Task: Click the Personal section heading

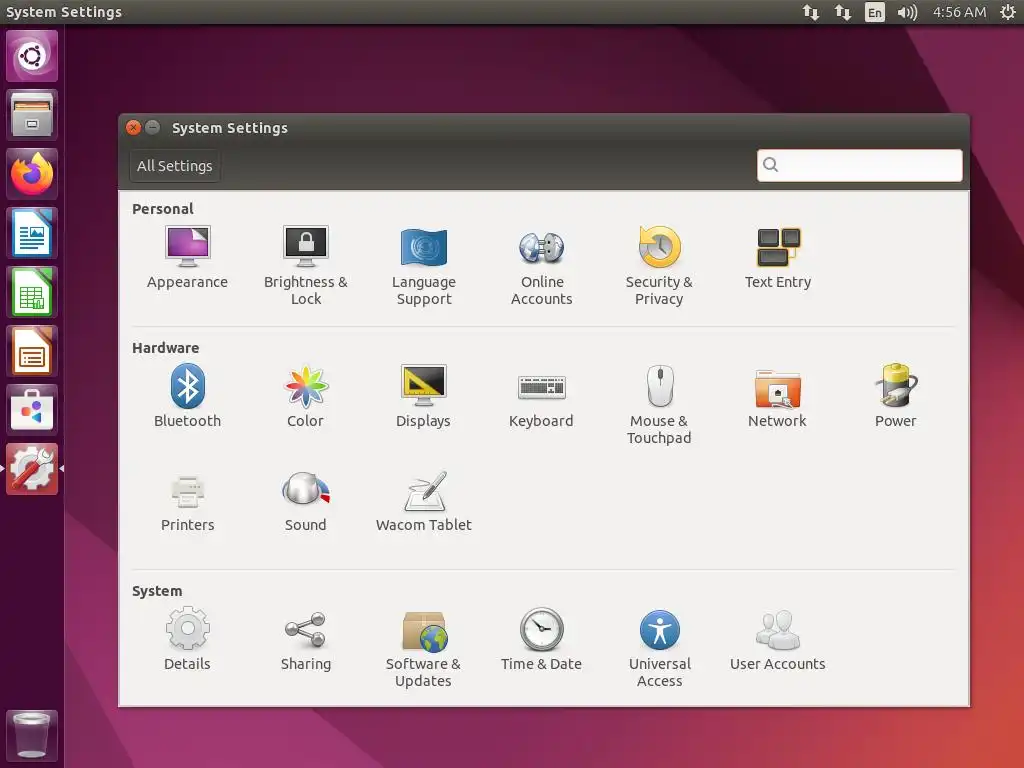Action: click(163, 209)
